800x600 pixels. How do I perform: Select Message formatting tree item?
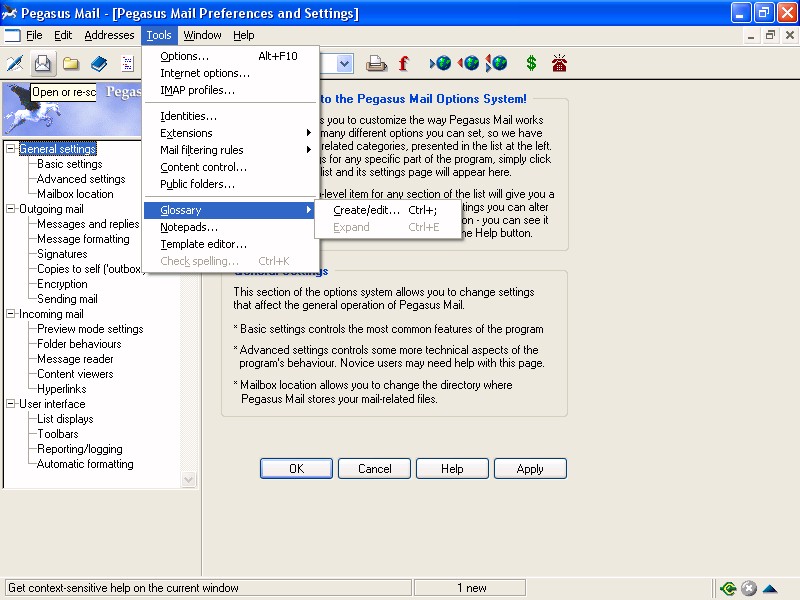83,239
